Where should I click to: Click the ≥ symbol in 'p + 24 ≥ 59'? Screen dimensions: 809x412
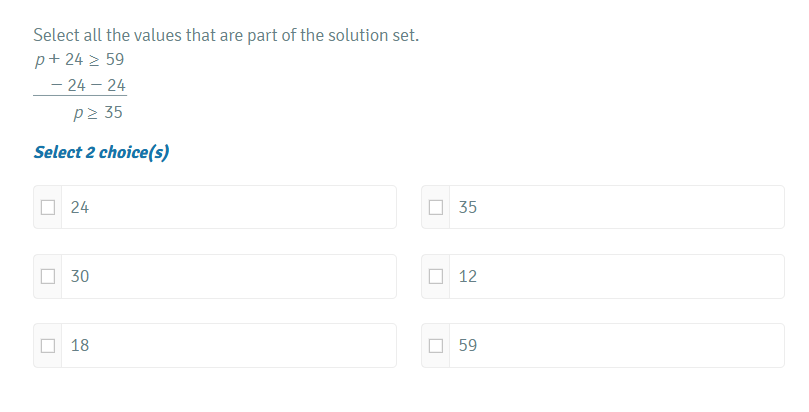[94, 60]
